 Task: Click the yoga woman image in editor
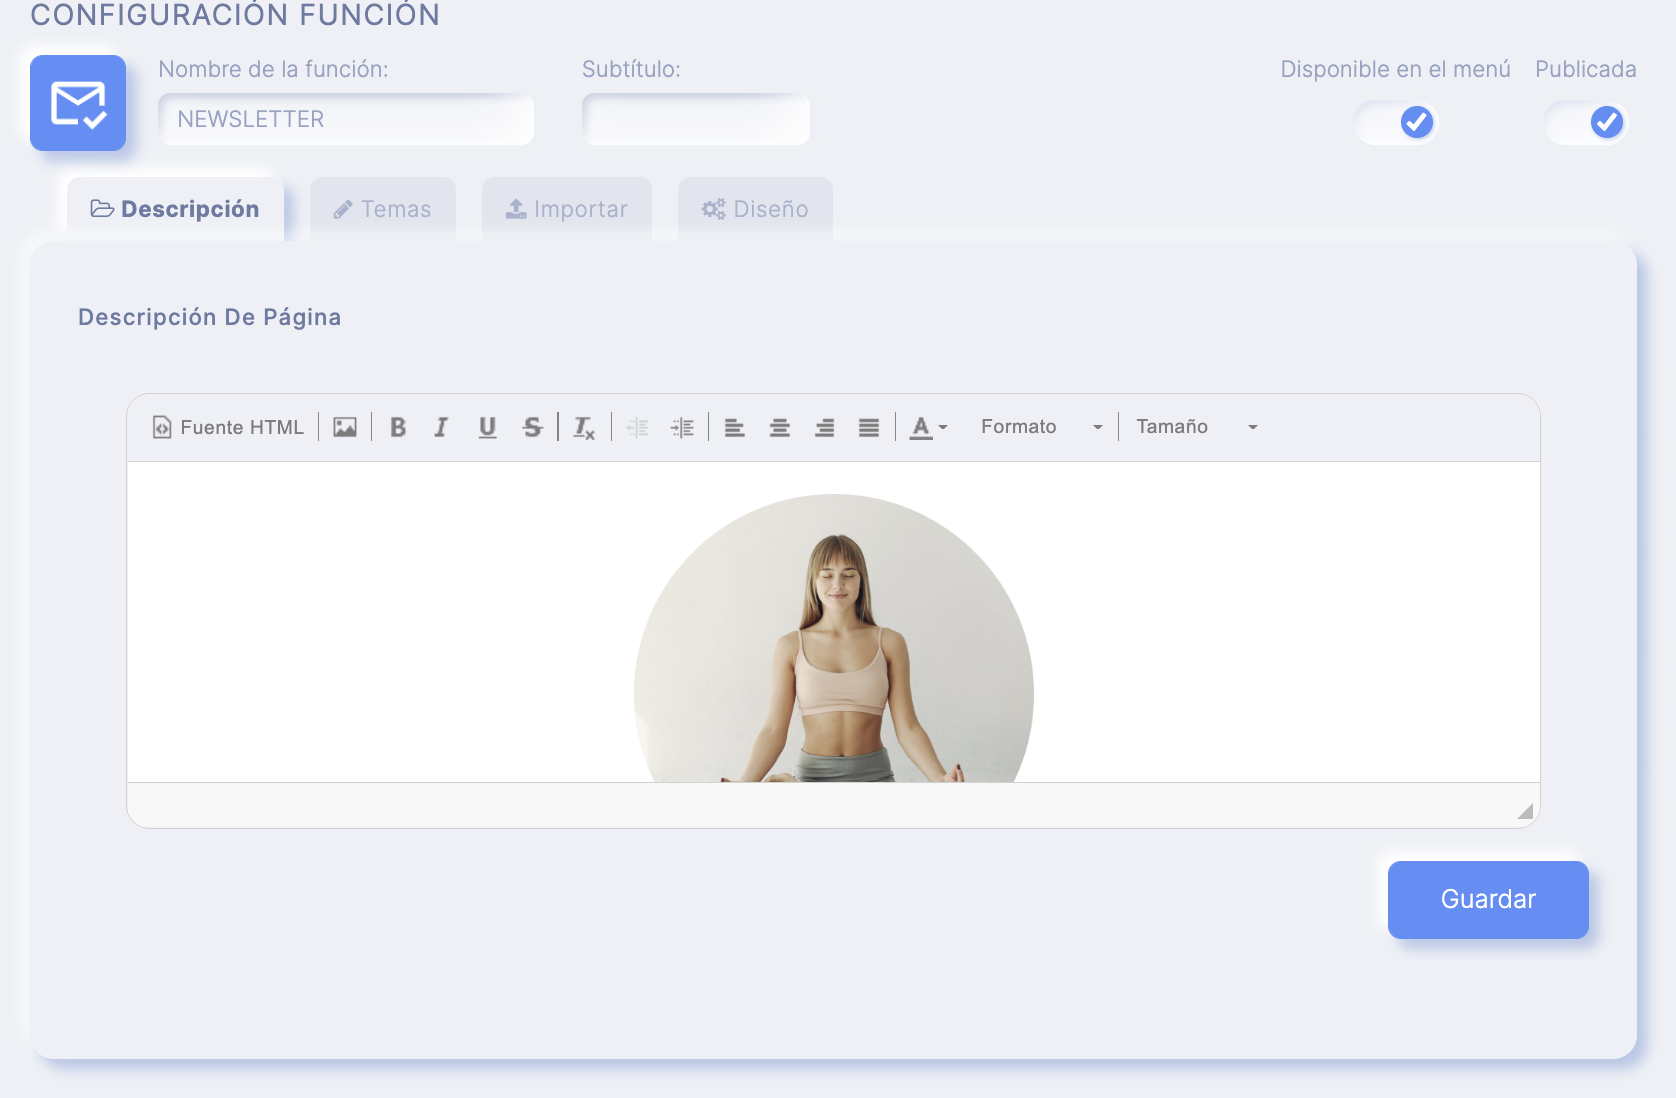[x=834, y=638]
